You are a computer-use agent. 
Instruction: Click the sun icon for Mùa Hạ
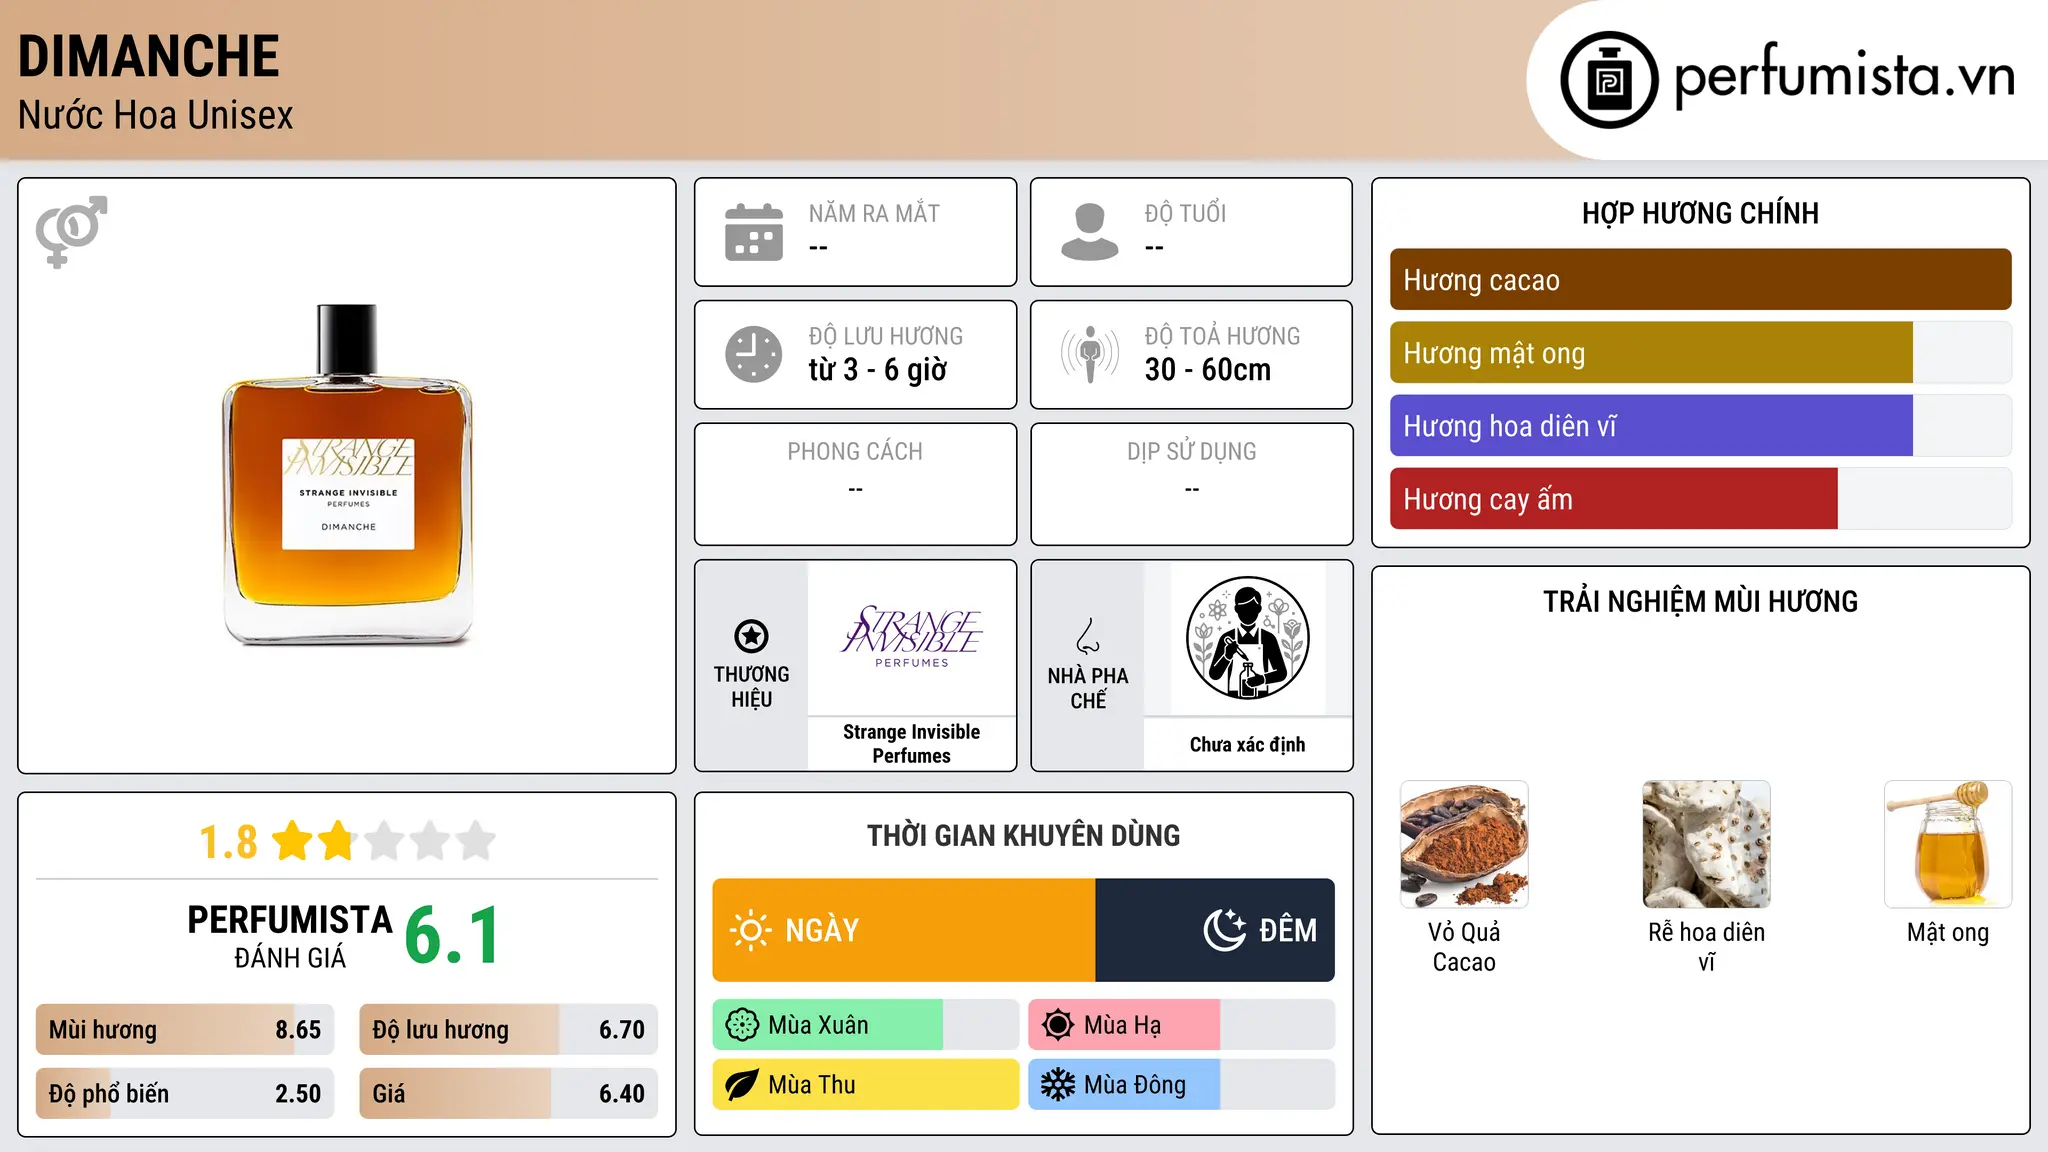coord(1058,1025)
